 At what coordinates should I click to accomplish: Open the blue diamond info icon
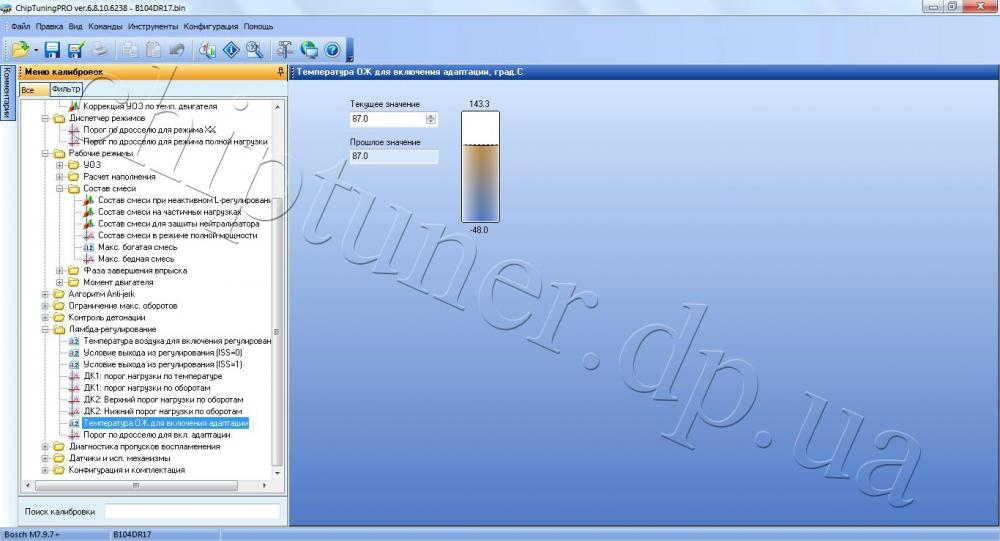[231, 50]
